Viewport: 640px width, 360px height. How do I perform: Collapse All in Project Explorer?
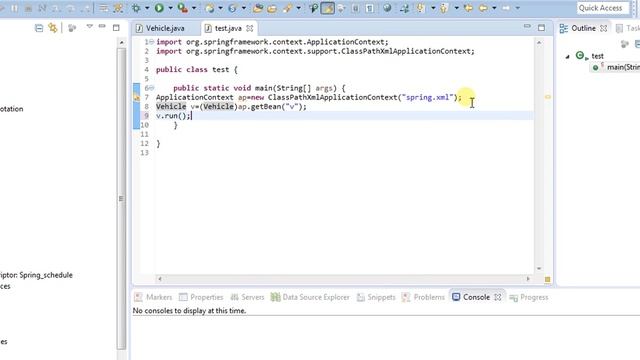(x=39, y=28)
